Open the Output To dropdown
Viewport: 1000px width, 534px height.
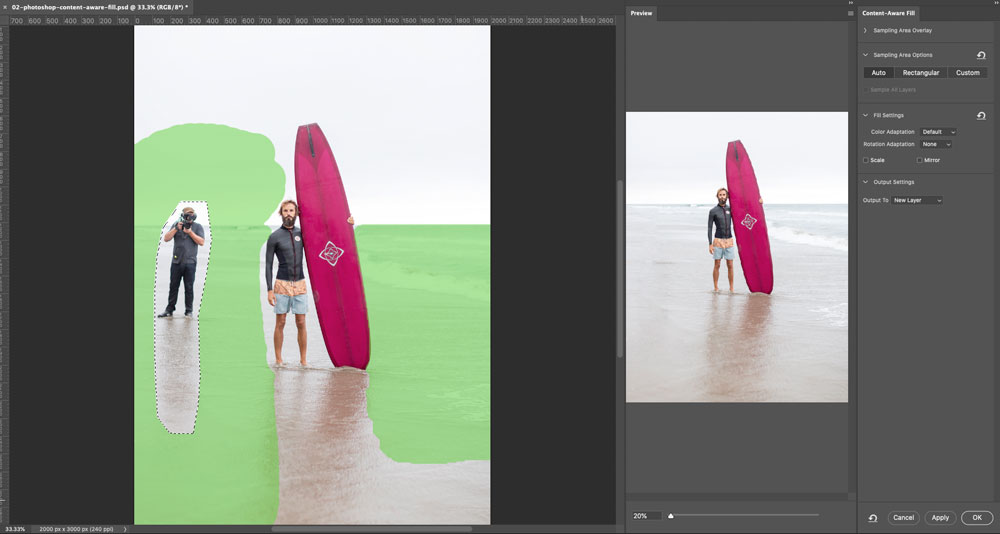point(918,201)
